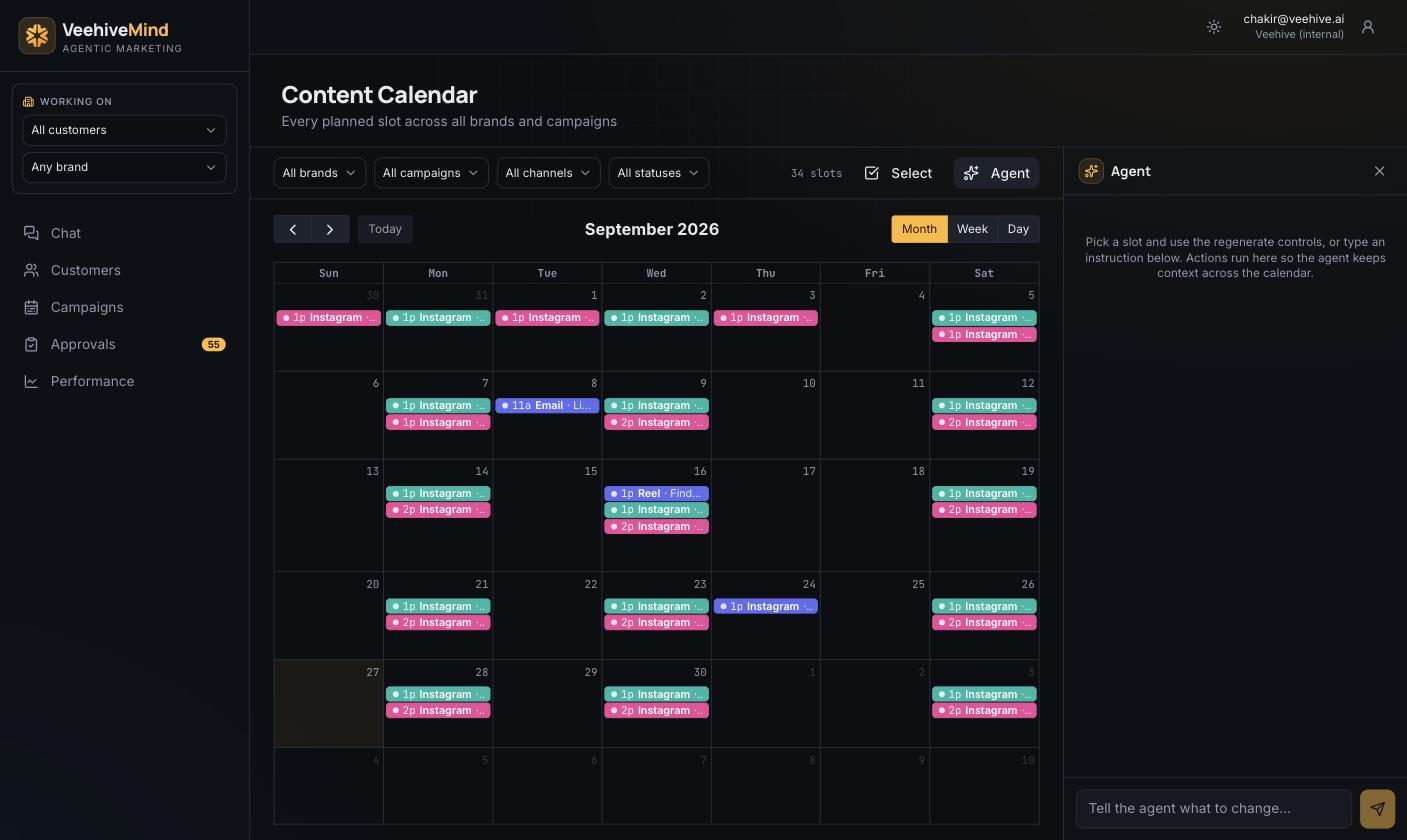Open the 2p Instagram slot on September 14
The height and width of the screenshot is (840, 1407).
pyautogui.click(x=438, y=510)
